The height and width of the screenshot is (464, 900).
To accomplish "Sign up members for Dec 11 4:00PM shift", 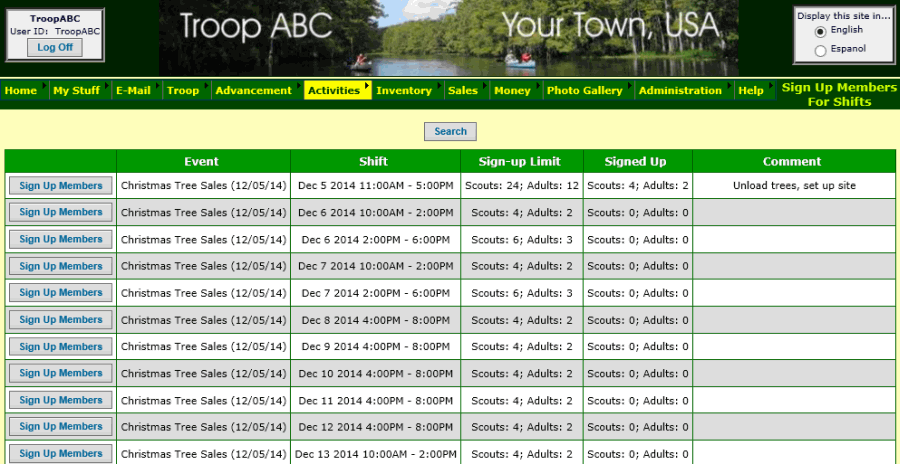I will click(61, 400).
